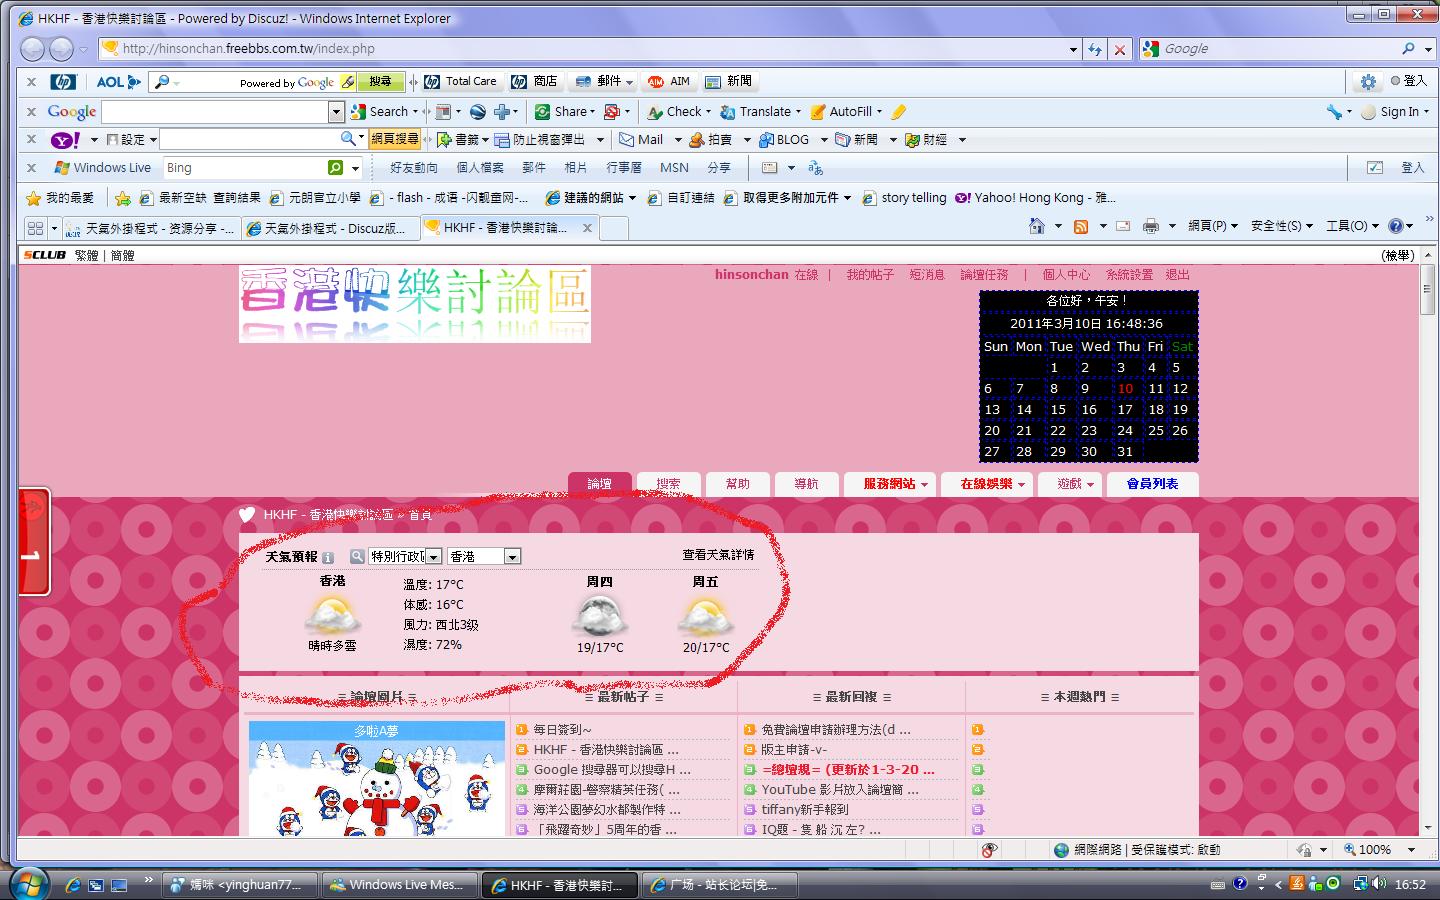
Task: Click the HP toolbar gear settings icon
Action: tap(1367, 82)
